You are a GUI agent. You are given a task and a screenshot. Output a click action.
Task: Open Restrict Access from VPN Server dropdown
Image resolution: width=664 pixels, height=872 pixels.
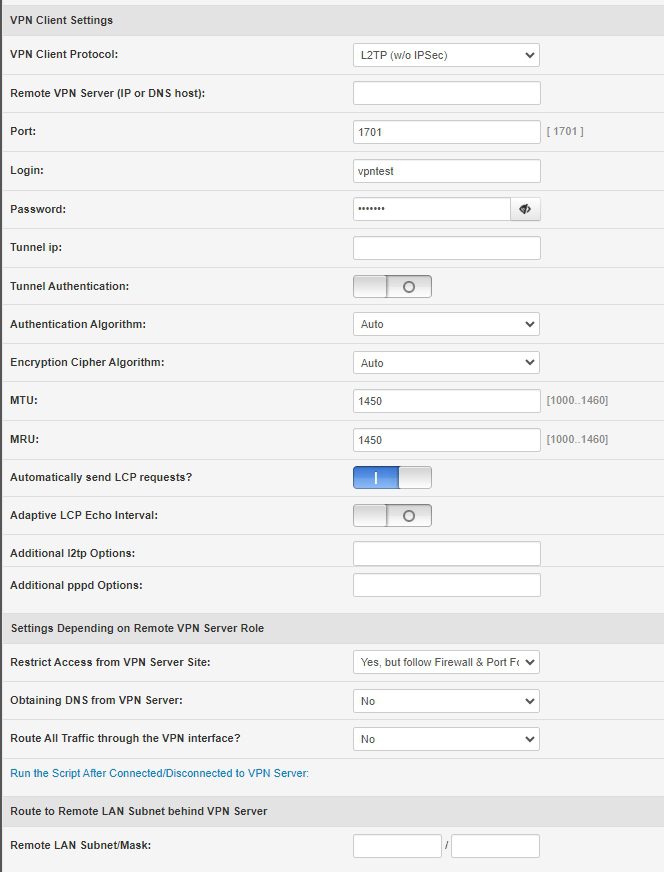click(x=446, y=662)
